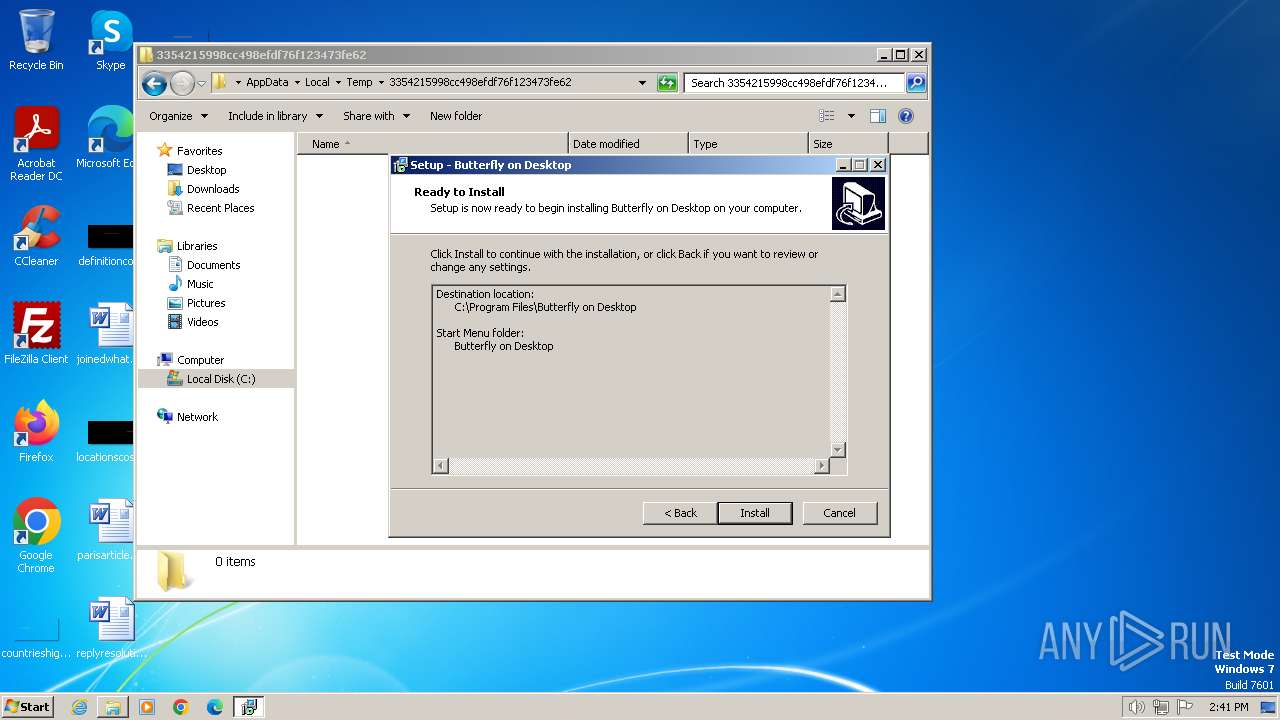1280x720 pixels.
Task: Click the Install button in Setup
Action: pyautogui.click(x=755, y=513)
